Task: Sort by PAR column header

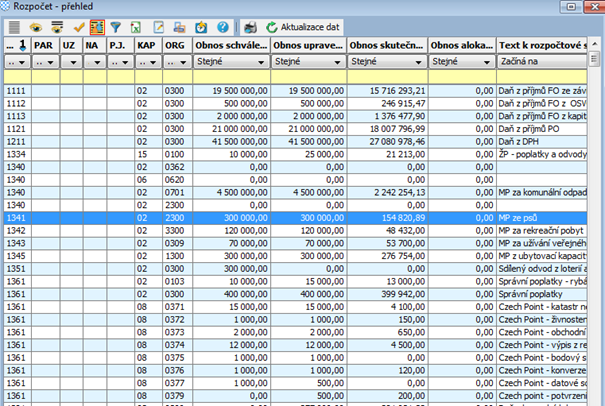Action: pos(45,46)
